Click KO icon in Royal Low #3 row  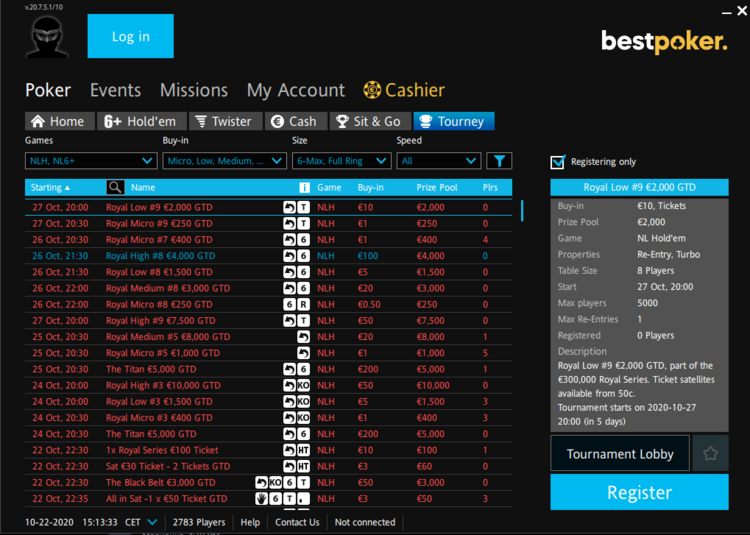pos(303,402)
